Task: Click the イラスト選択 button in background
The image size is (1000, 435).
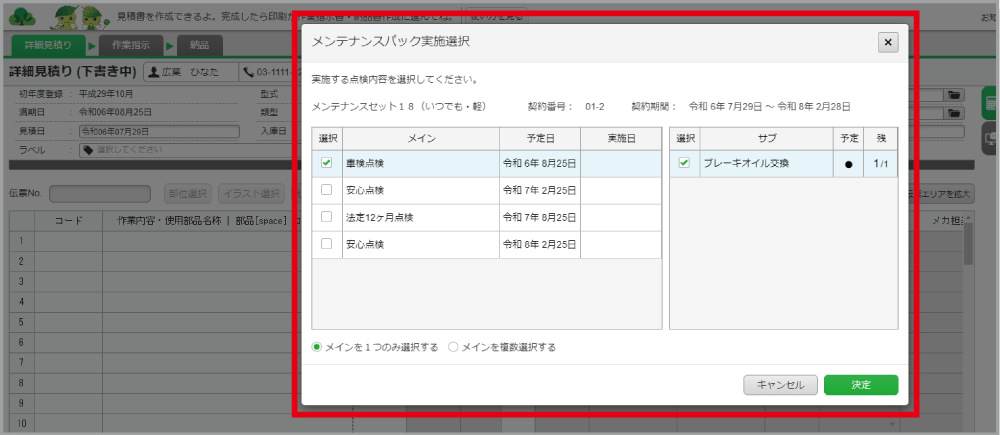Action: click(251, 193)
